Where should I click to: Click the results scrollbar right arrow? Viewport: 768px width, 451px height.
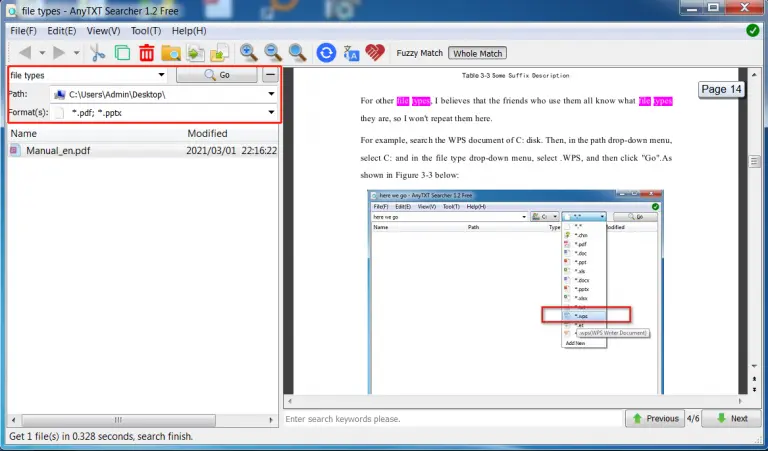271,420
